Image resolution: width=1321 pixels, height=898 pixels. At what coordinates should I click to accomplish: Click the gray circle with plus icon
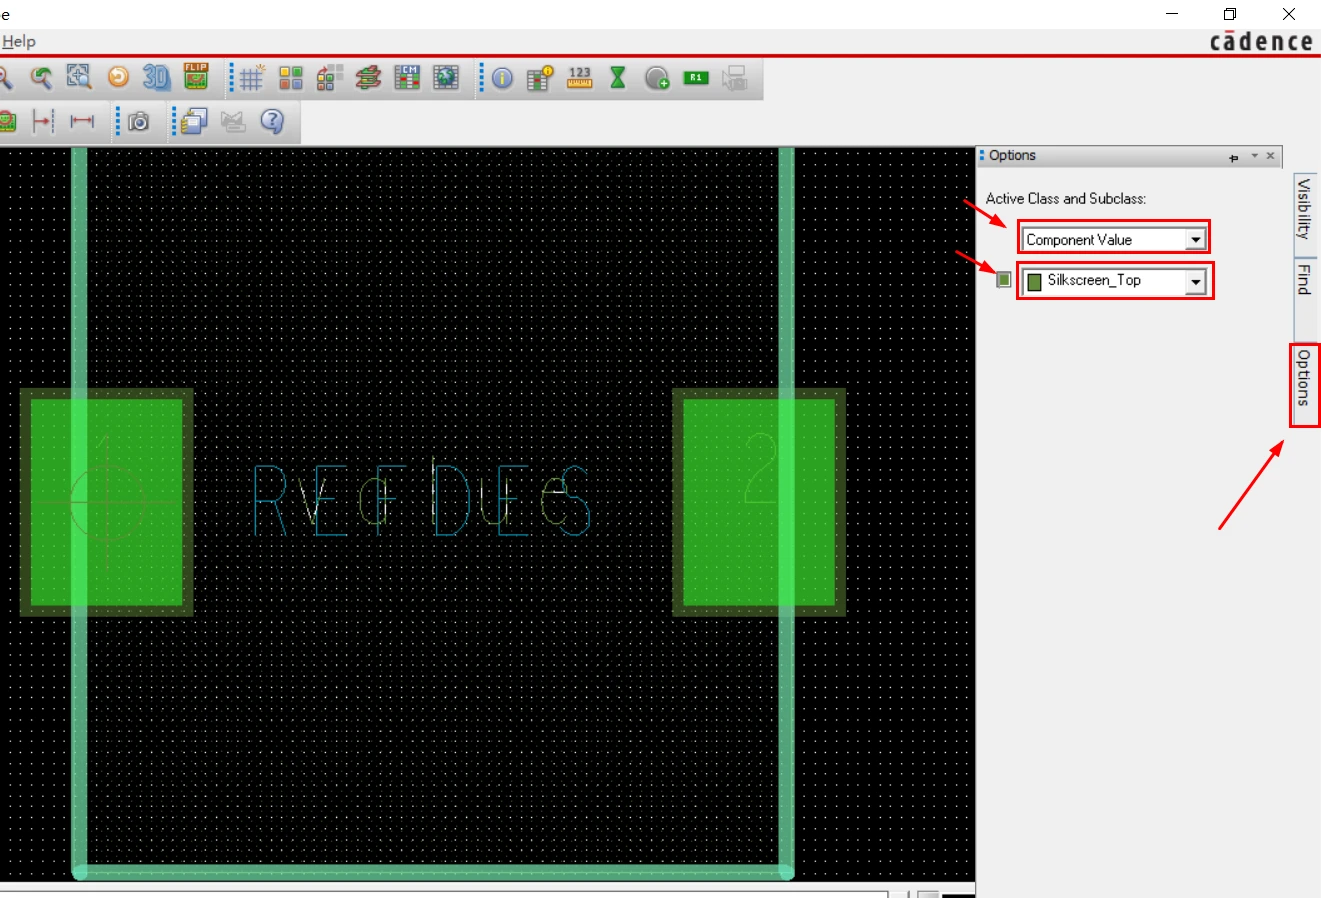[x=657, y=78]
